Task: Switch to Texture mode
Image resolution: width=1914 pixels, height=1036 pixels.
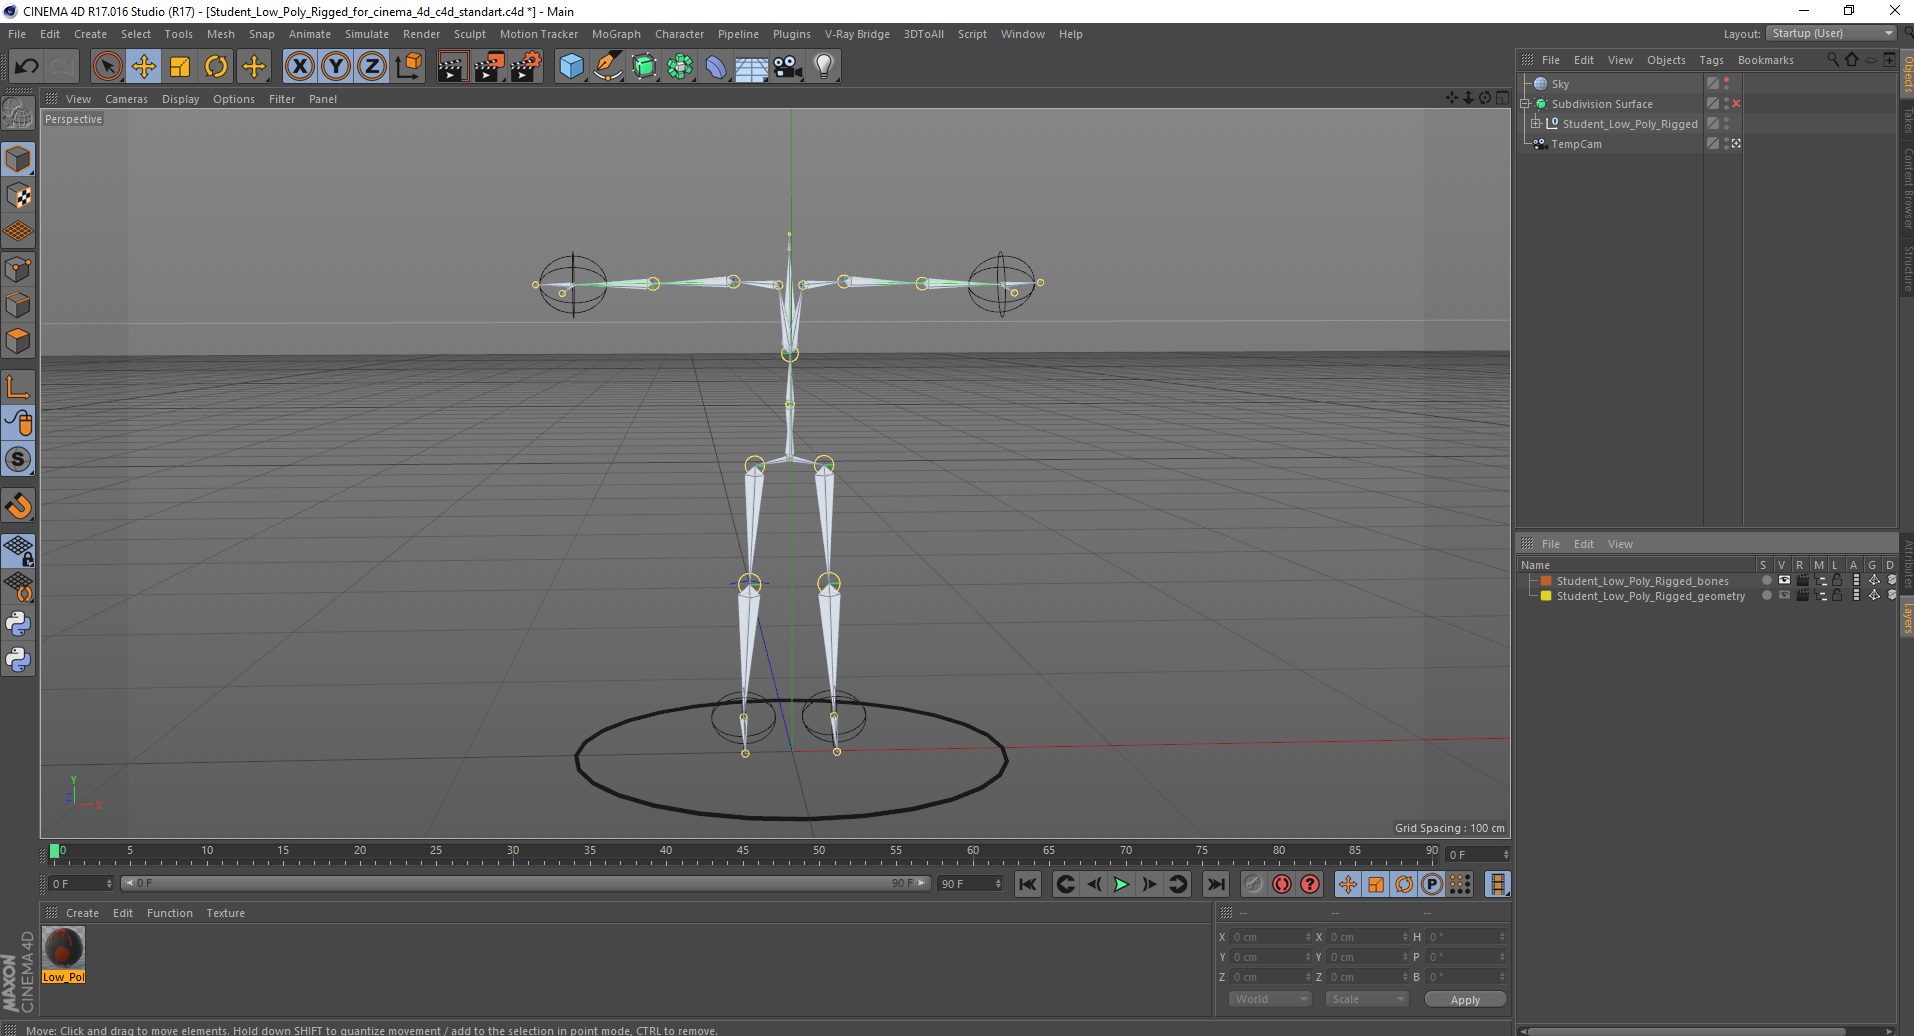Action: pyautogui.click(x=18, y=196)
